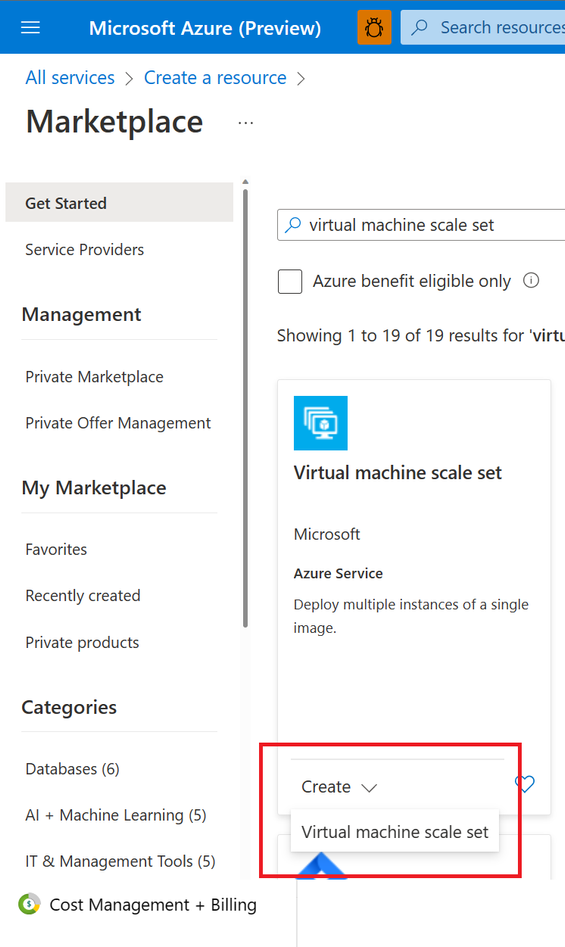The height and width of the screenshot is (947, 565).
Task: Click the orange bug report icon
Action: (374, 28)
